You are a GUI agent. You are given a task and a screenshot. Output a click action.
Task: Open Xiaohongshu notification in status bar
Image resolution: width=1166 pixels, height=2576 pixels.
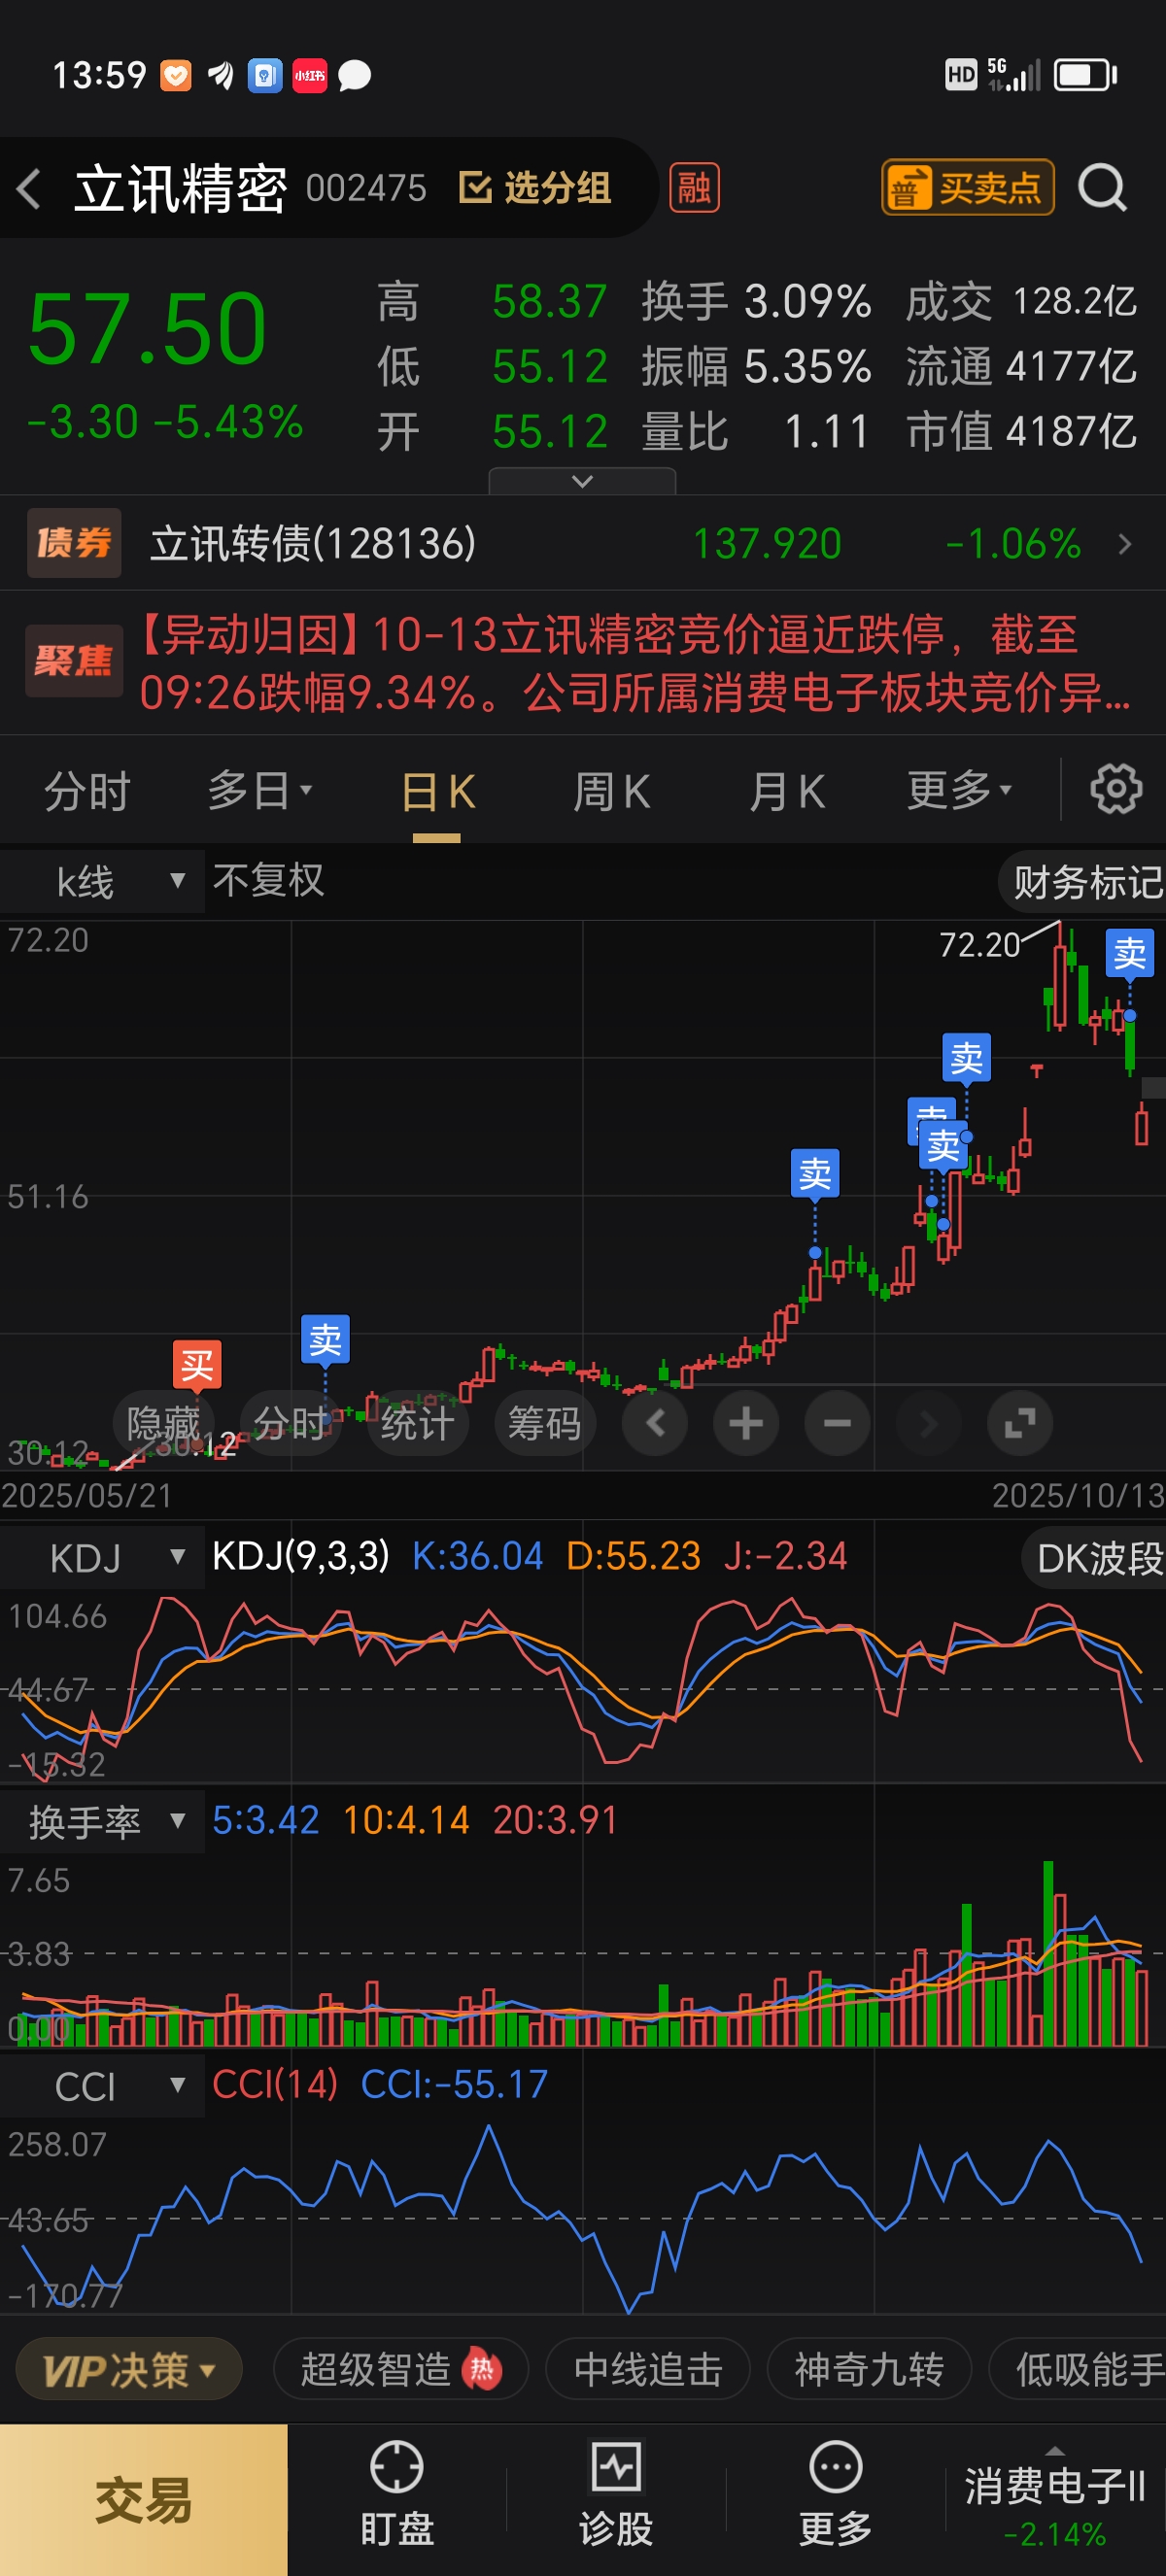tap(309, 76)
